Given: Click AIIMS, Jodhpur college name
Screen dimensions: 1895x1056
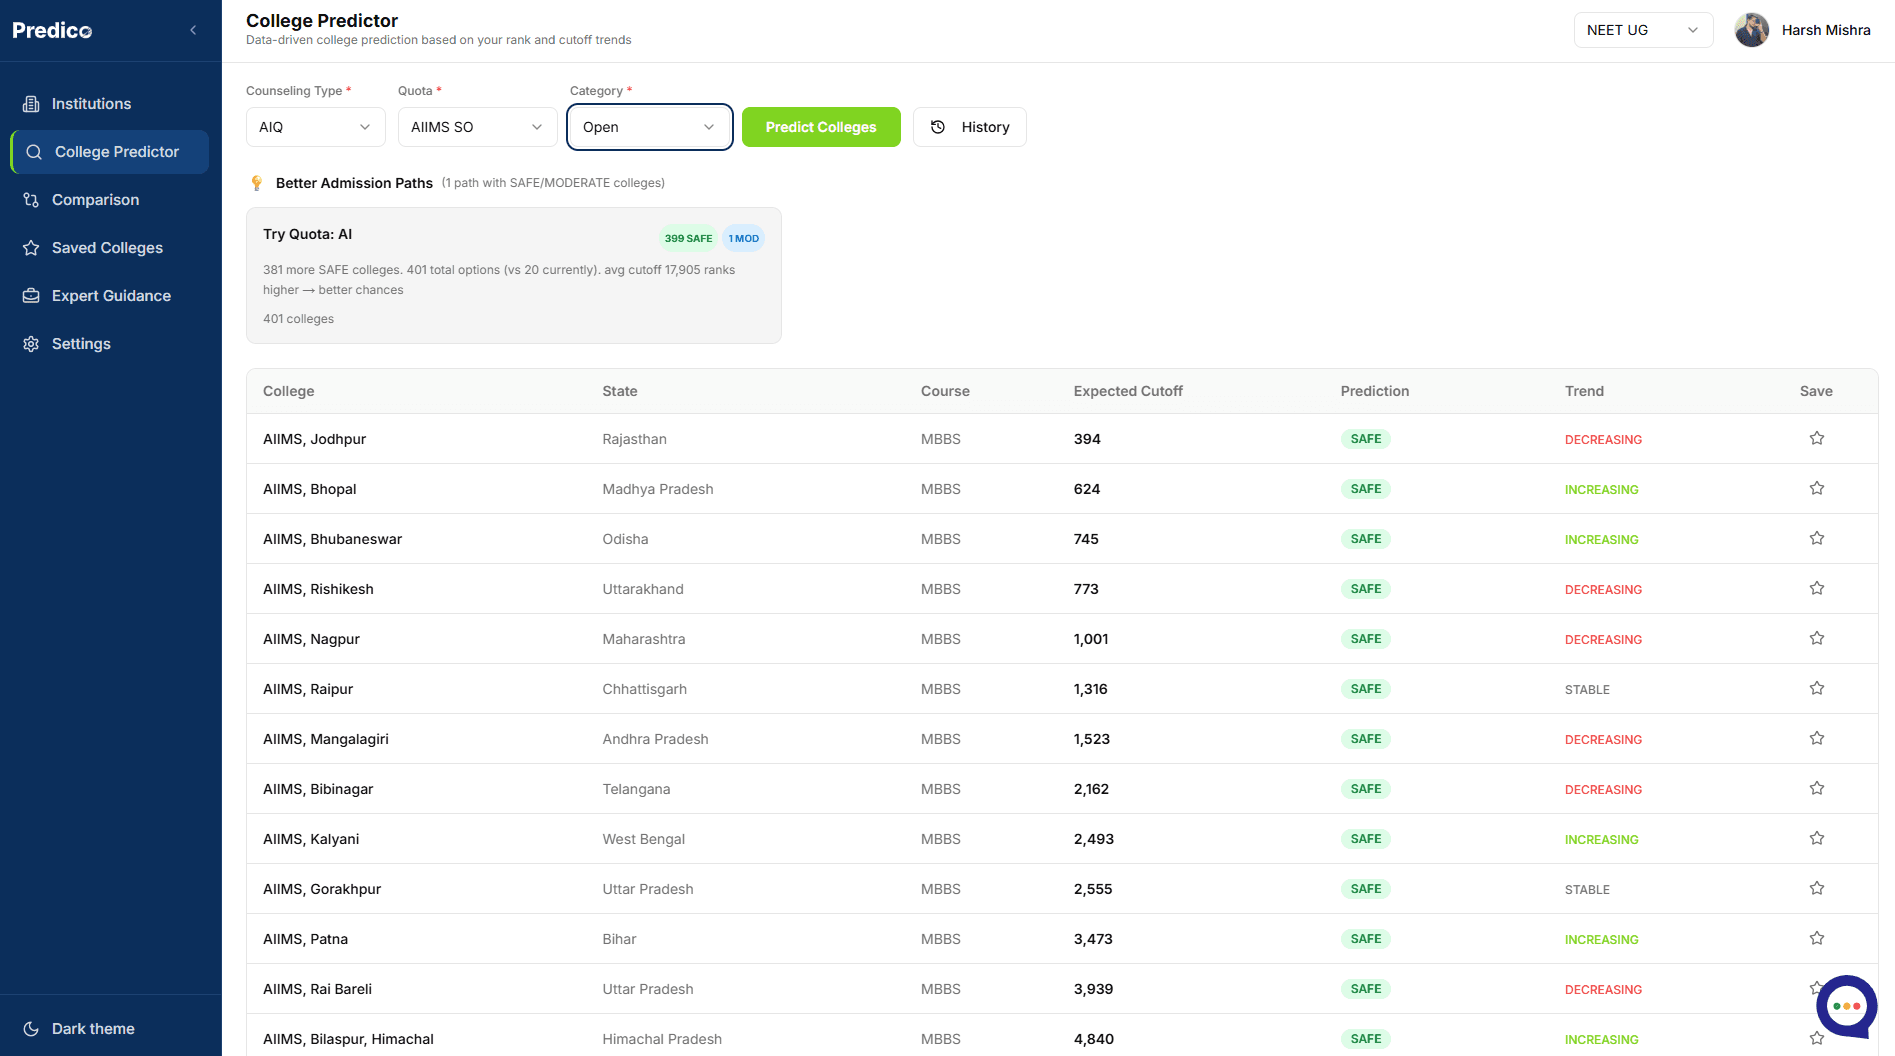Looking at the screenshot, I should [x=315, y=439].
